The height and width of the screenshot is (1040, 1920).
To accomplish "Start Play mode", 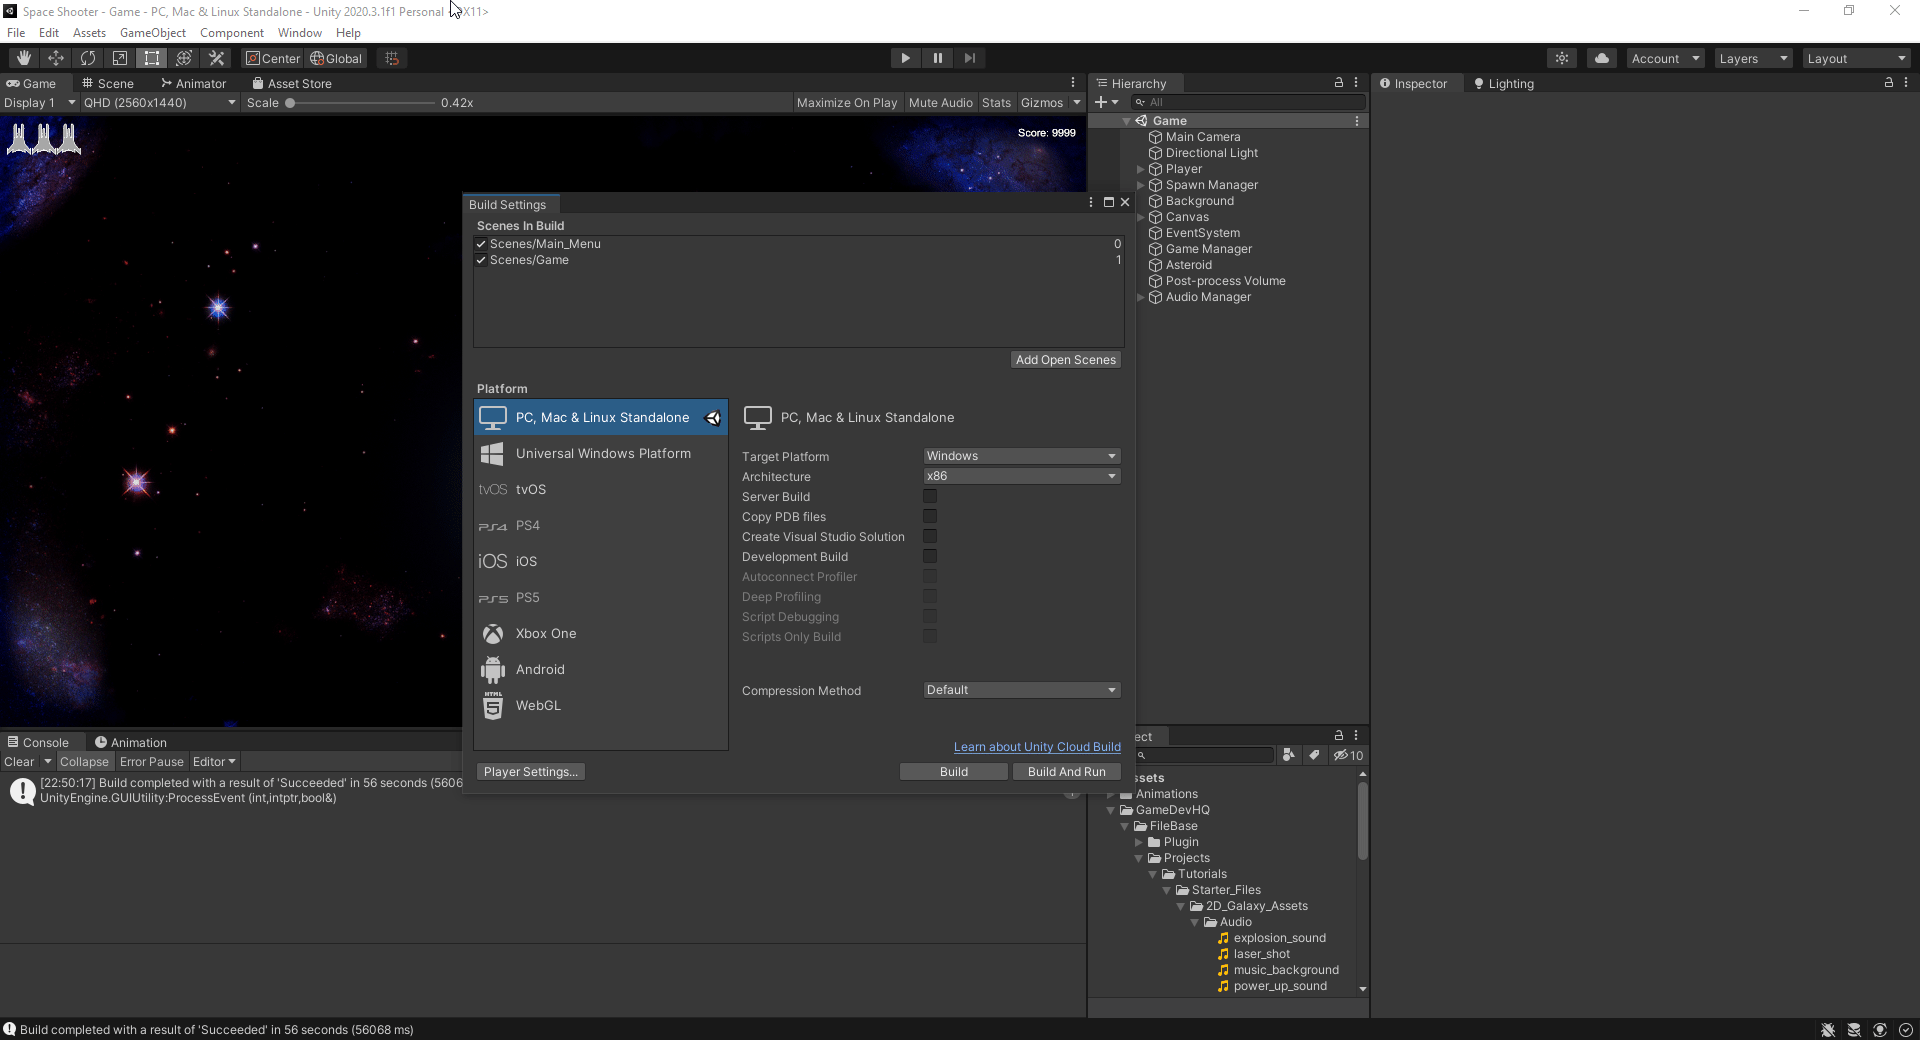I will (905, 58).
